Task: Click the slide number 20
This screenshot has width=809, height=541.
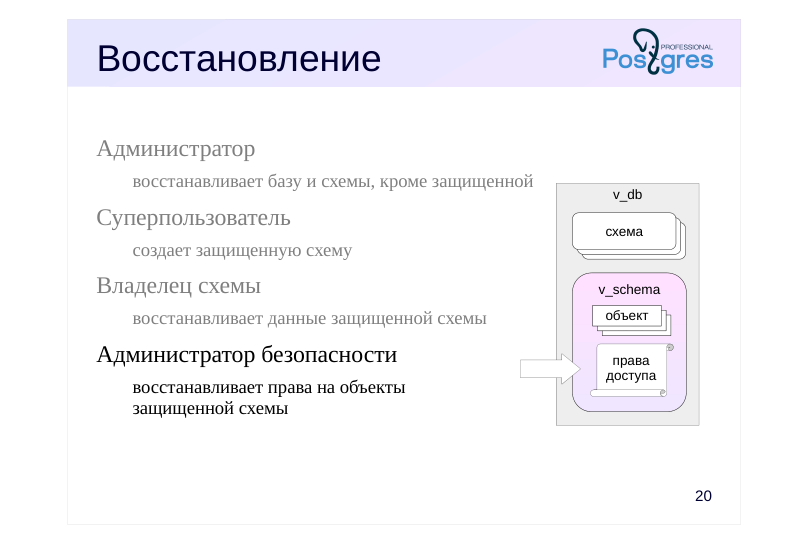Action: click(x=703, y=496)
